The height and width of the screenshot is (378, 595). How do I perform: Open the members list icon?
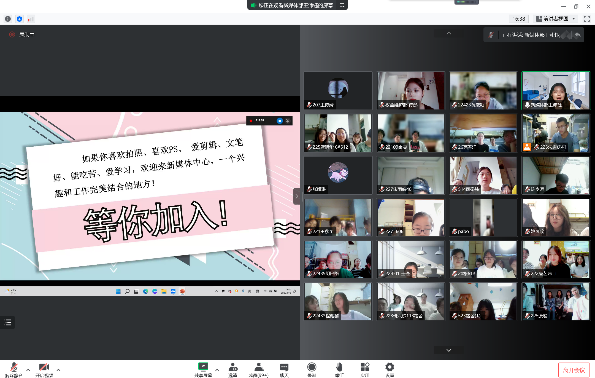[259, 369]
